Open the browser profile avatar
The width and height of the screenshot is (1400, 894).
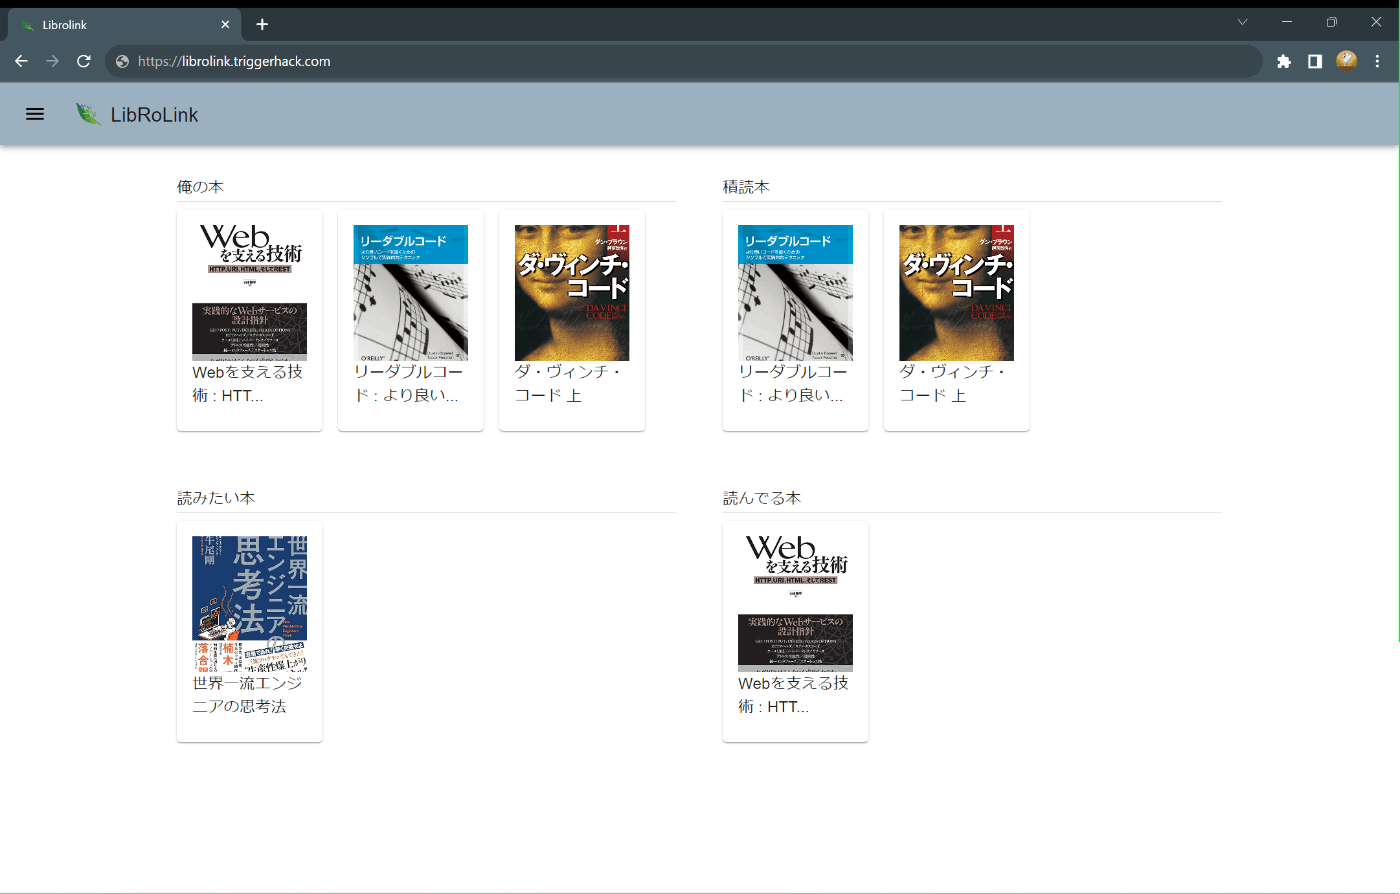[x=1346, y=61]
